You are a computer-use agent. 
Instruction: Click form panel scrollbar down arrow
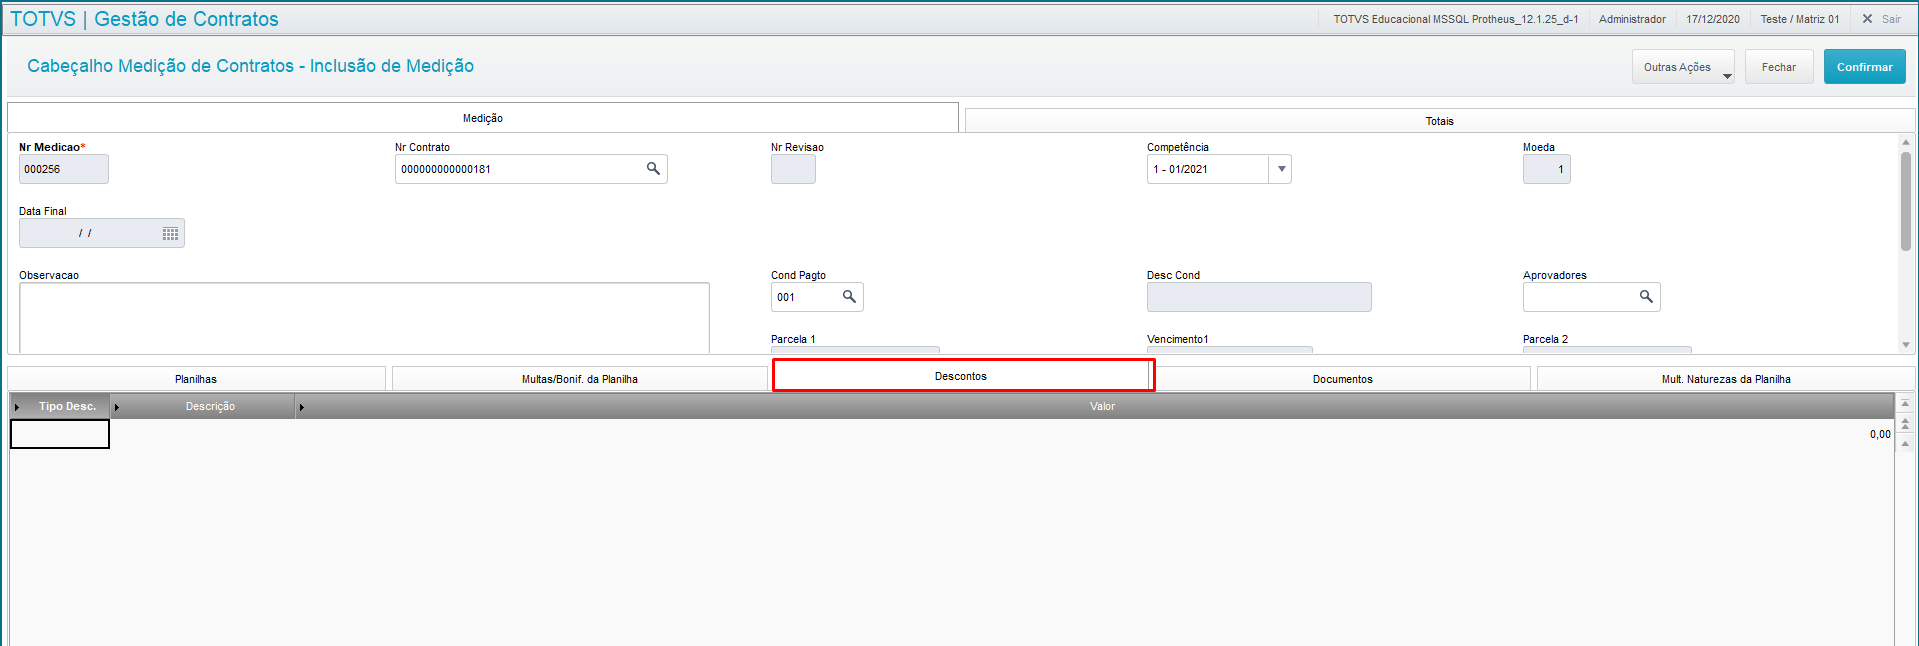coord(1906,345)
